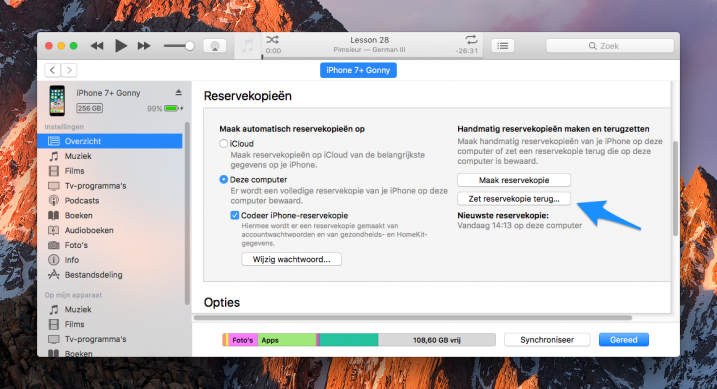Toggle shuffle icon in now playing

tap(272, 40)
